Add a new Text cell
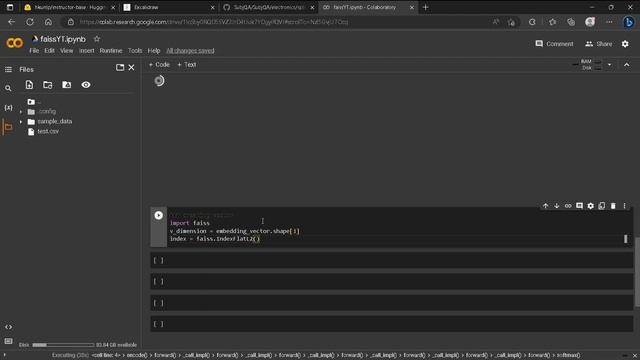Image resolution: width=640 pixels, height=360 pixels. (x=187, y=64)
